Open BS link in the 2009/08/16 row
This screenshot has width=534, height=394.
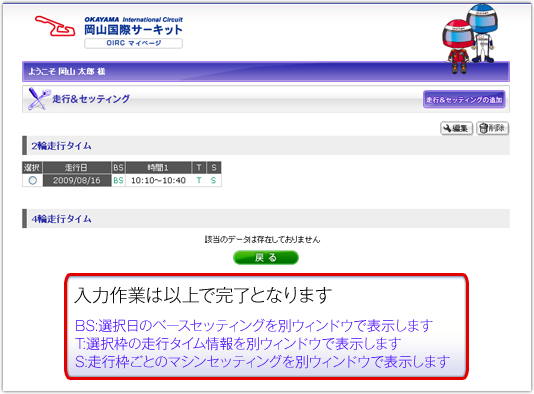click(x=118, y=180)
